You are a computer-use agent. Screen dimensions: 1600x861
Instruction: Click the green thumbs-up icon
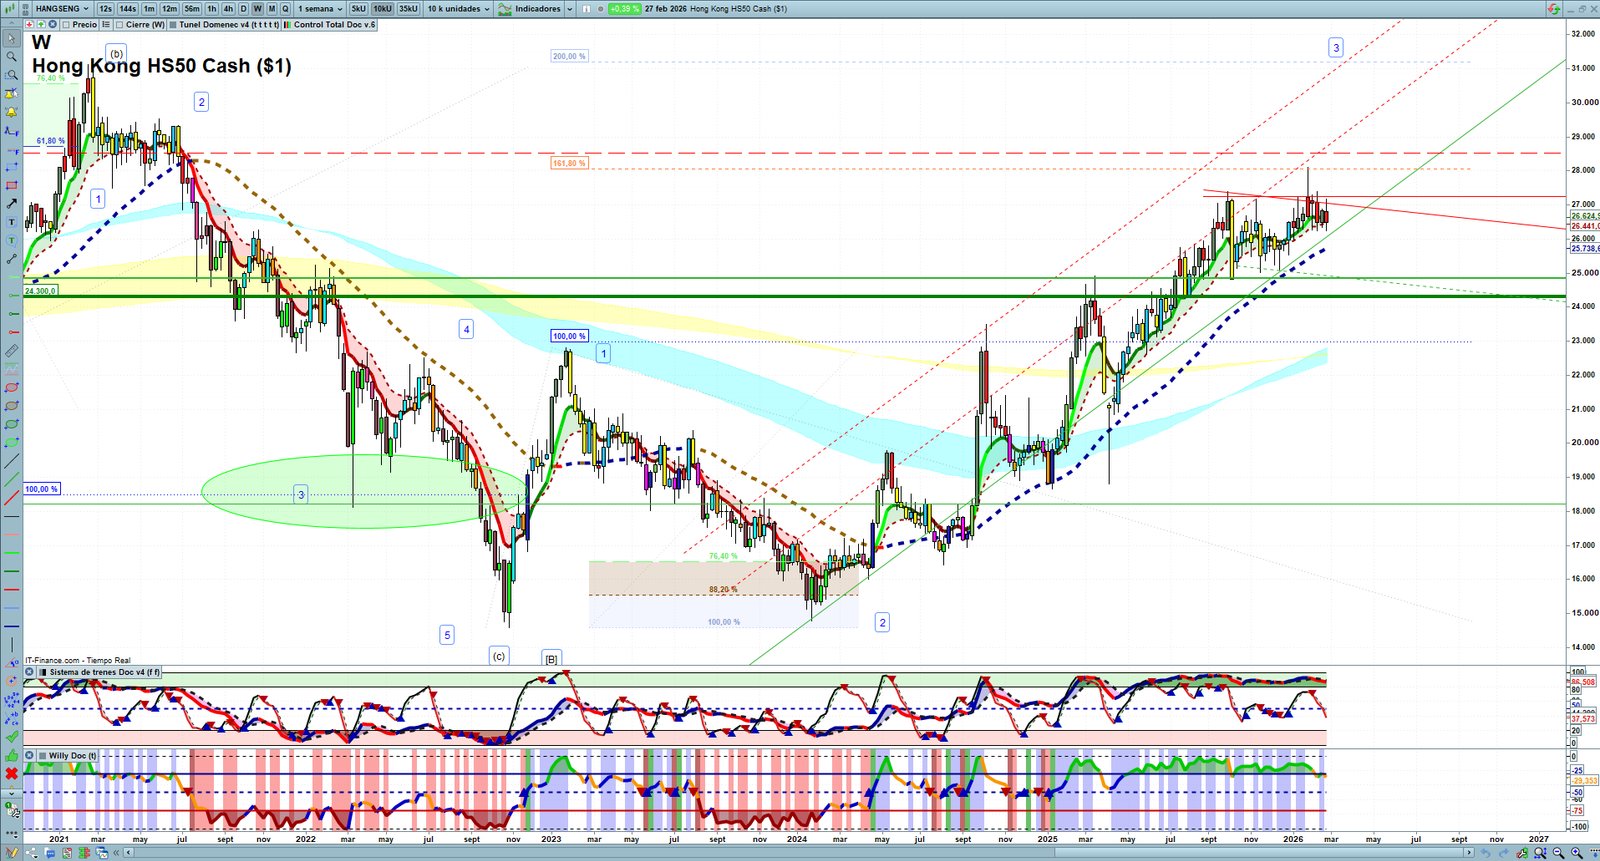click(11, 755)
